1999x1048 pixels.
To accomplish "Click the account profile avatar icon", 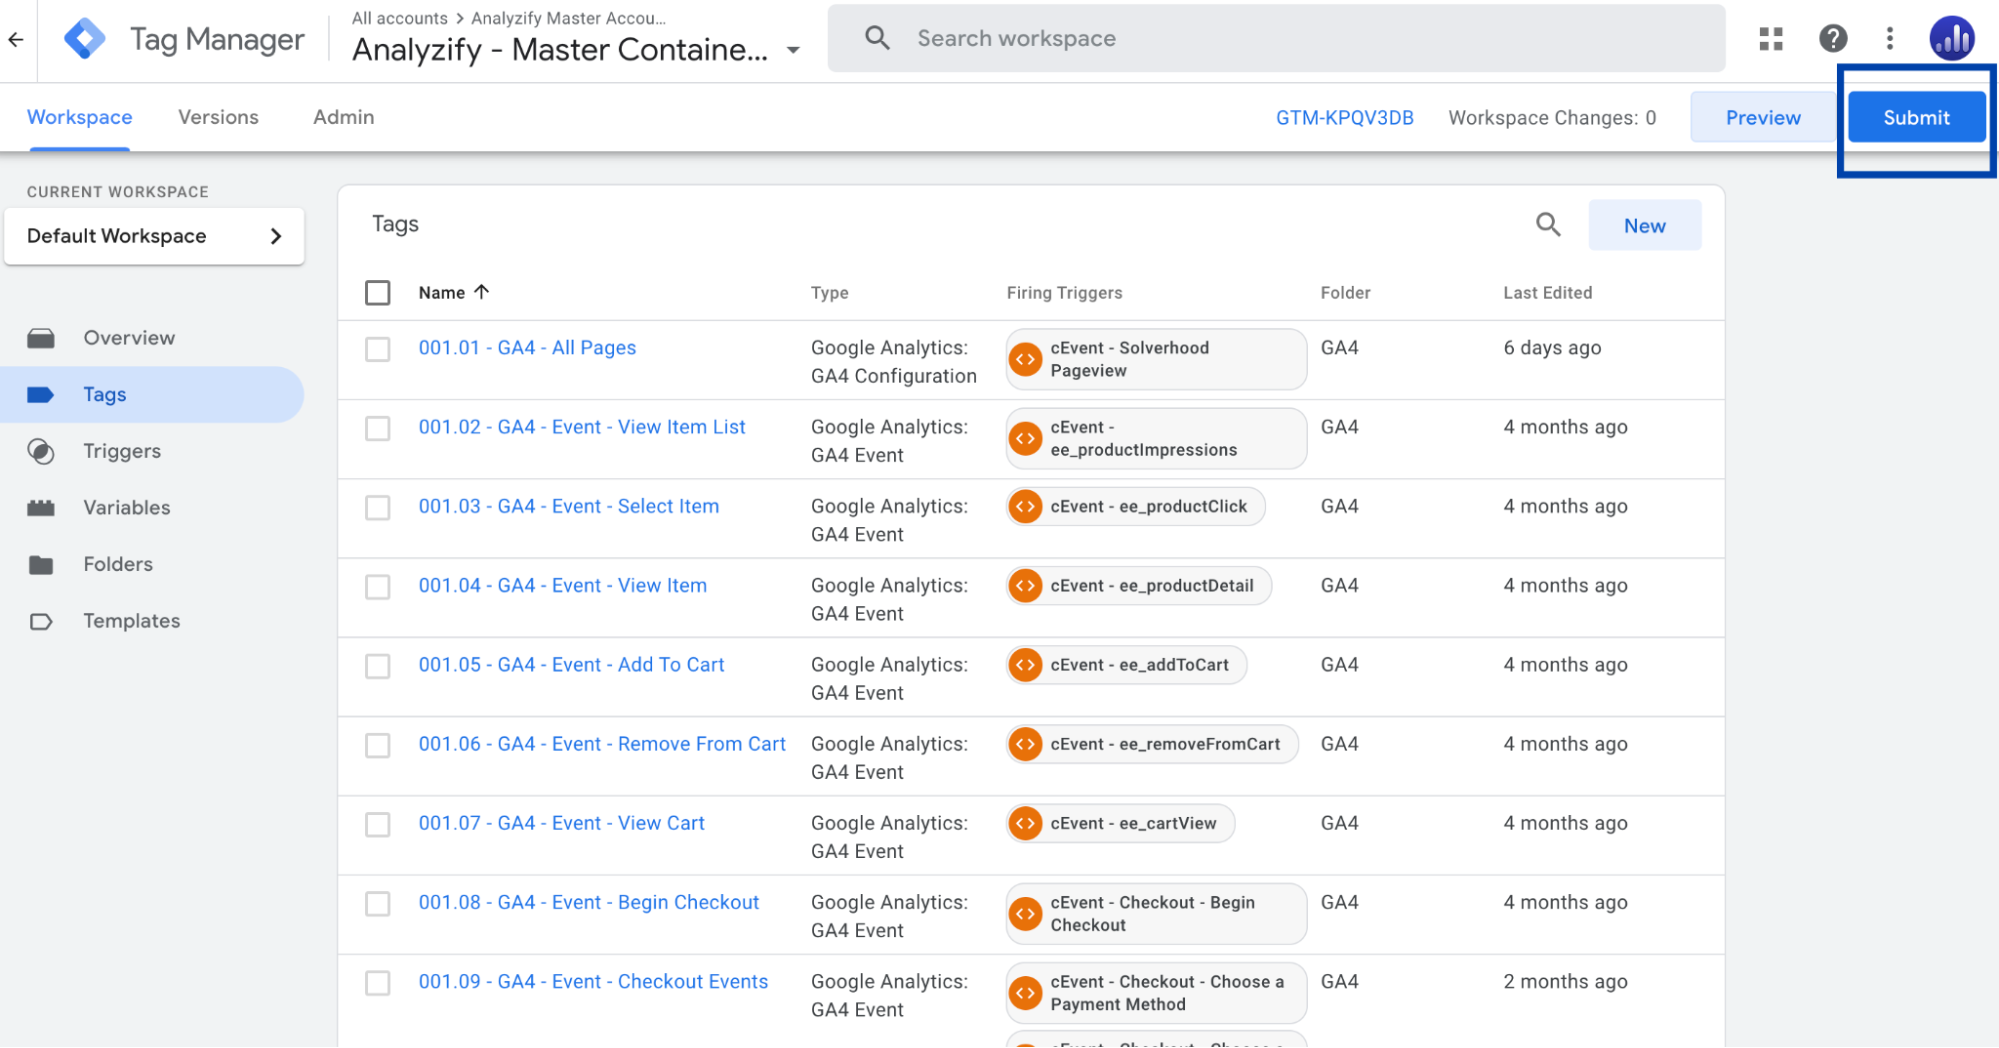I will point(1951,38).
